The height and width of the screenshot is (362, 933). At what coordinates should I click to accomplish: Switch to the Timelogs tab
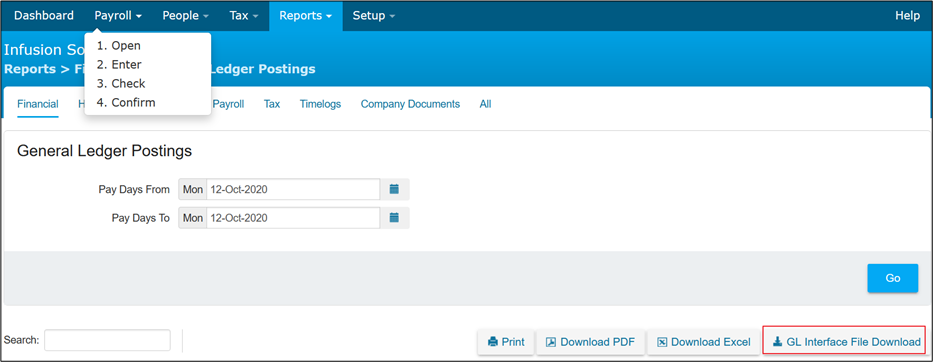(x=320, y=104)
